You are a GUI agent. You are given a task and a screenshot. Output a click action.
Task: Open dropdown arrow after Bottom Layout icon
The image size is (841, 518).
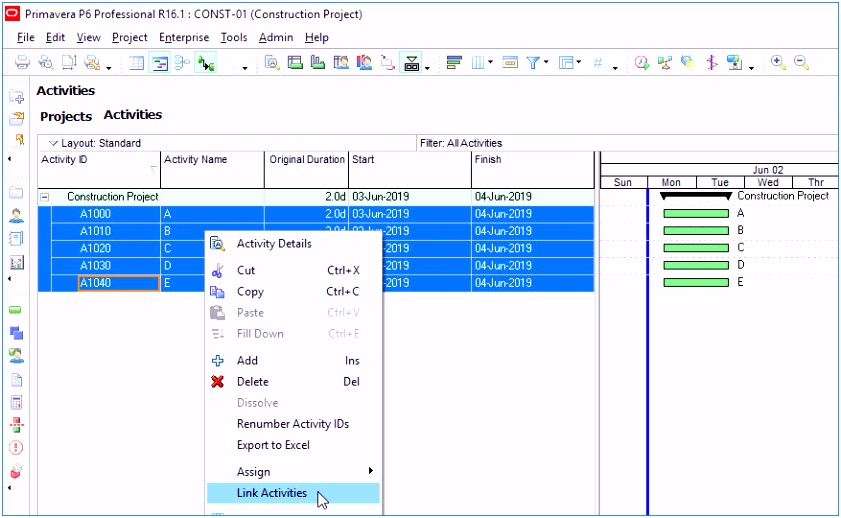[427, 68]
